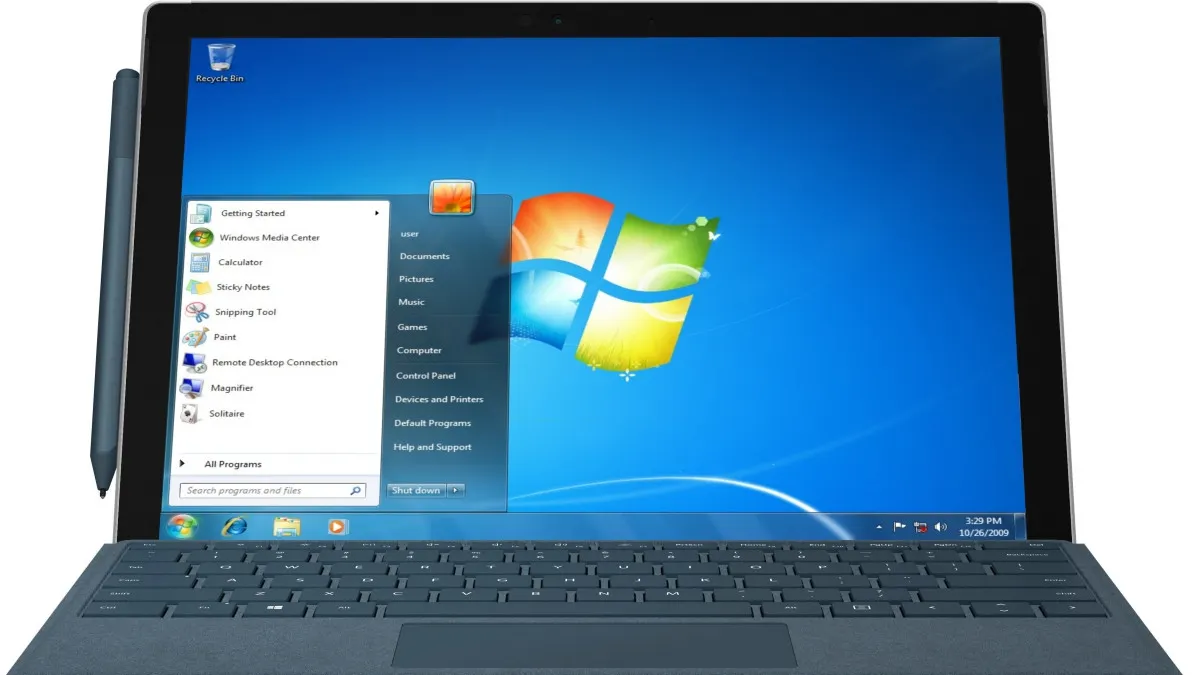Show hidden tray icons arrow

point(879,526)
